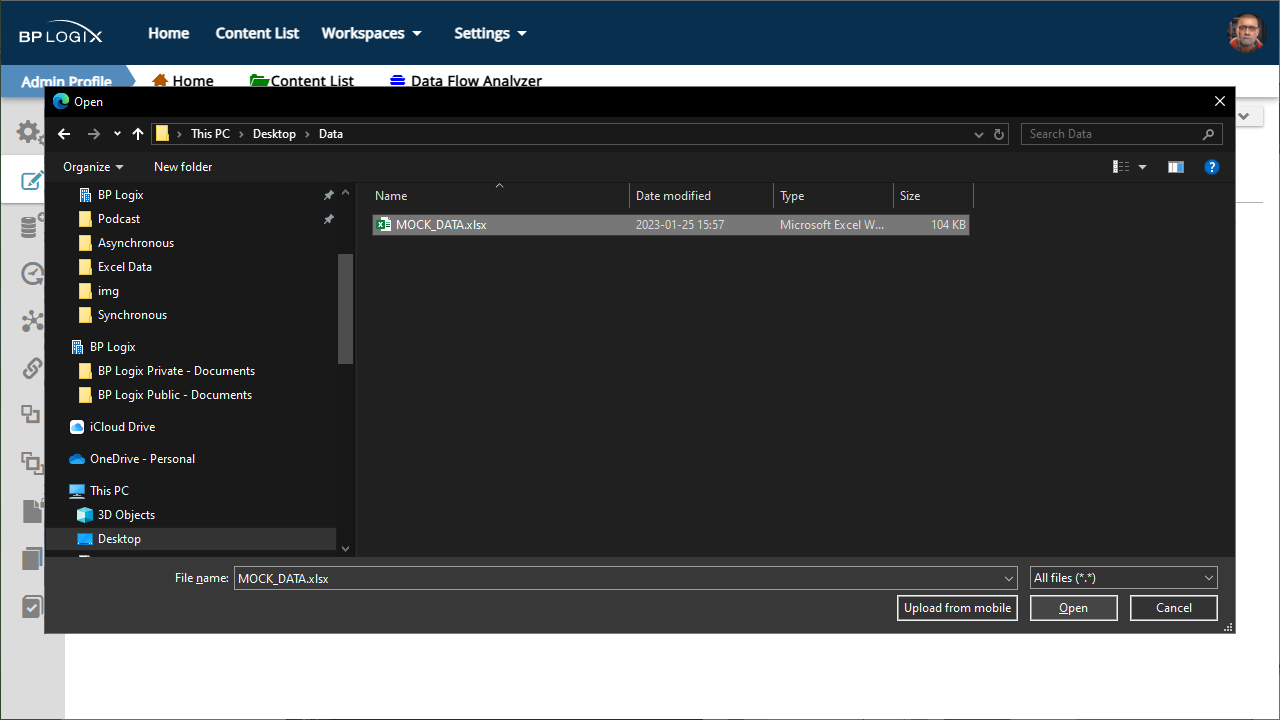Screen dimensions: 1280x720
Task: Click the folder icon in the address bar
Action: (x=162, y=134)
